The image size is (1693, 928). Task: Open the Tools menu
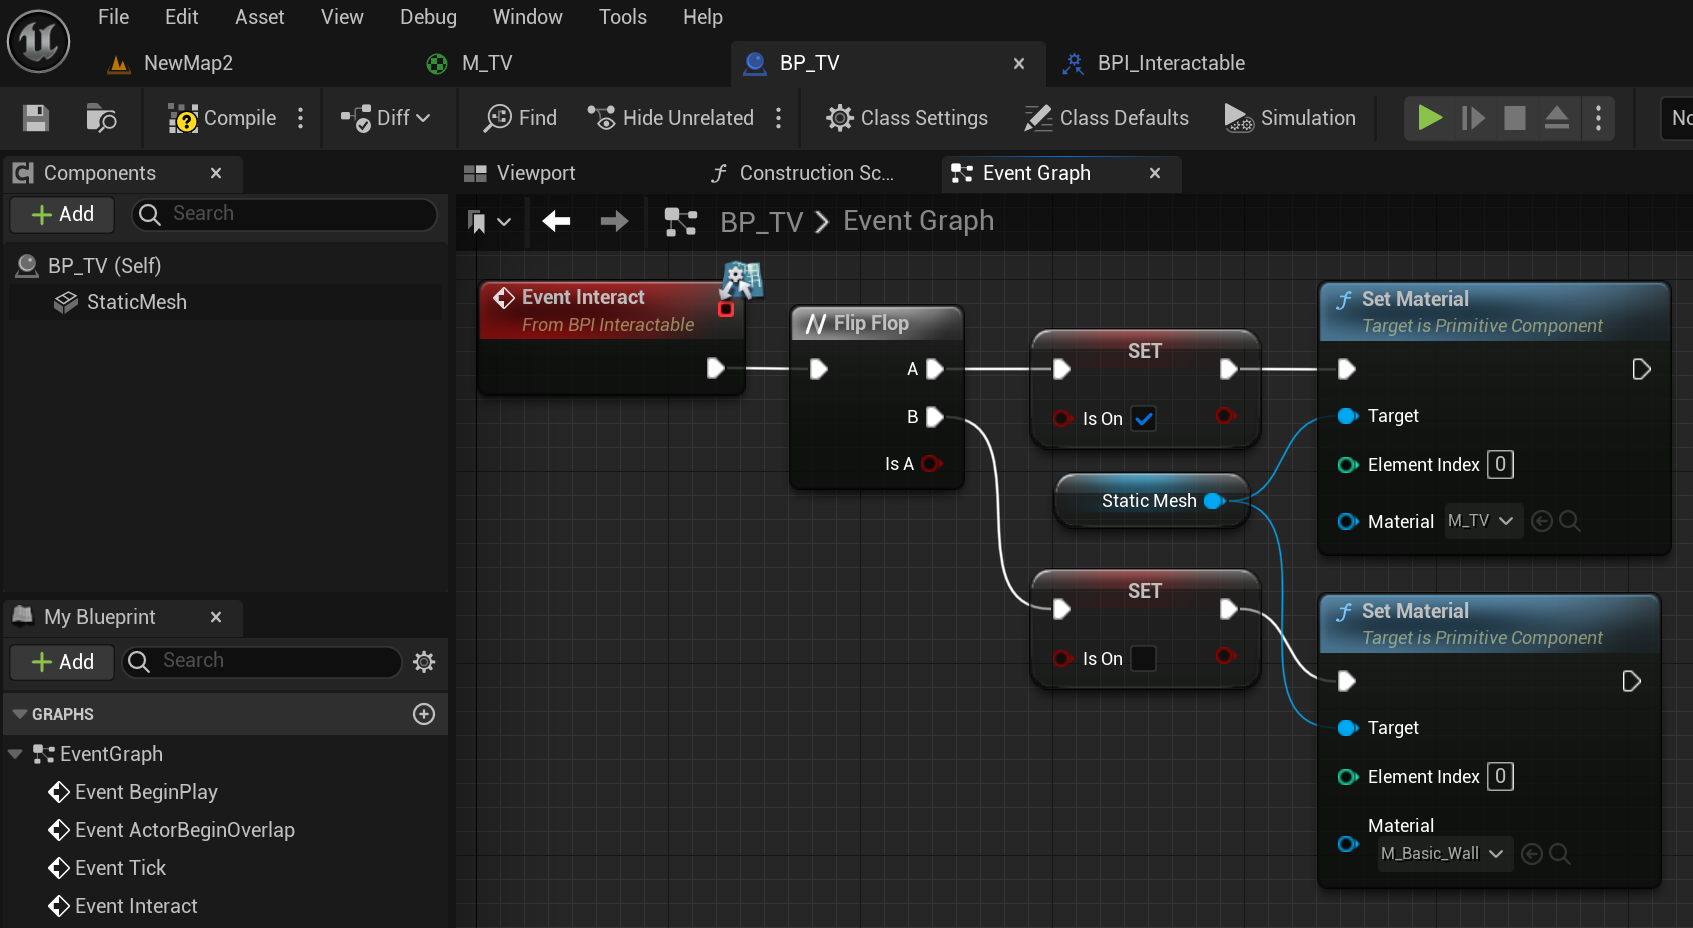622,17
